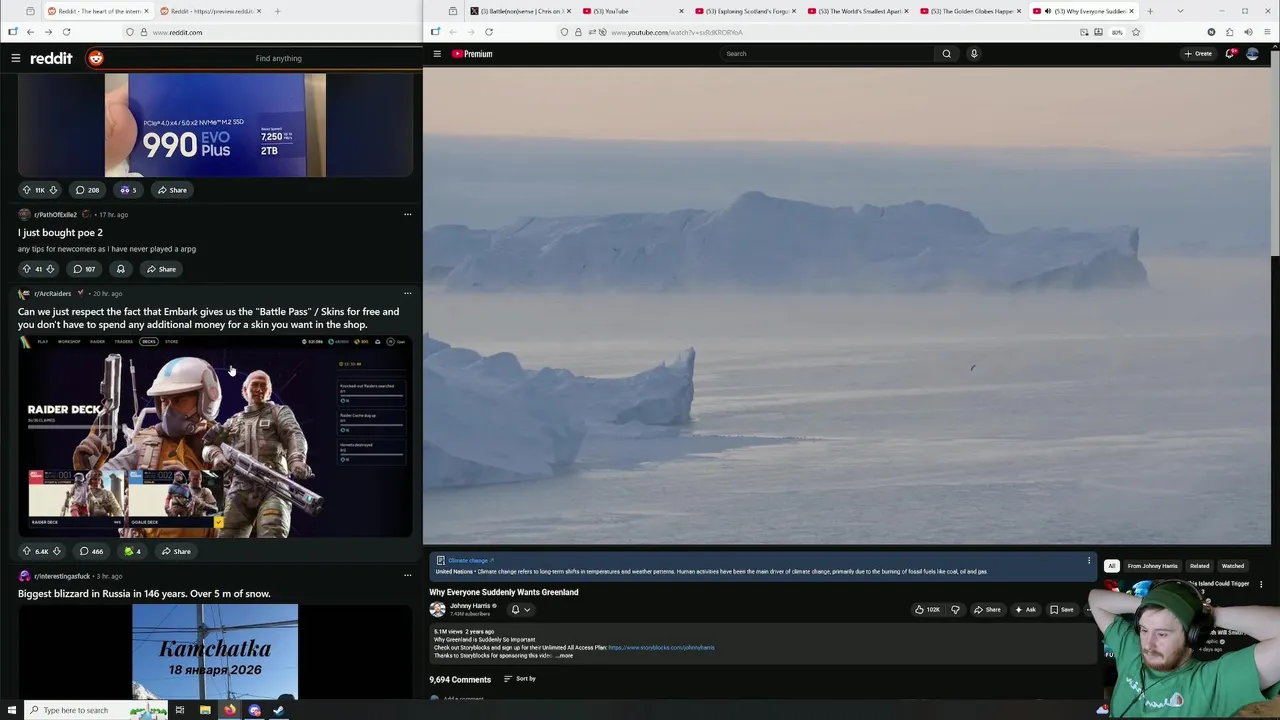Open YouTube guide hamburger menu
The width and height of the screenshot is (1280, 720).
(437, 54)
